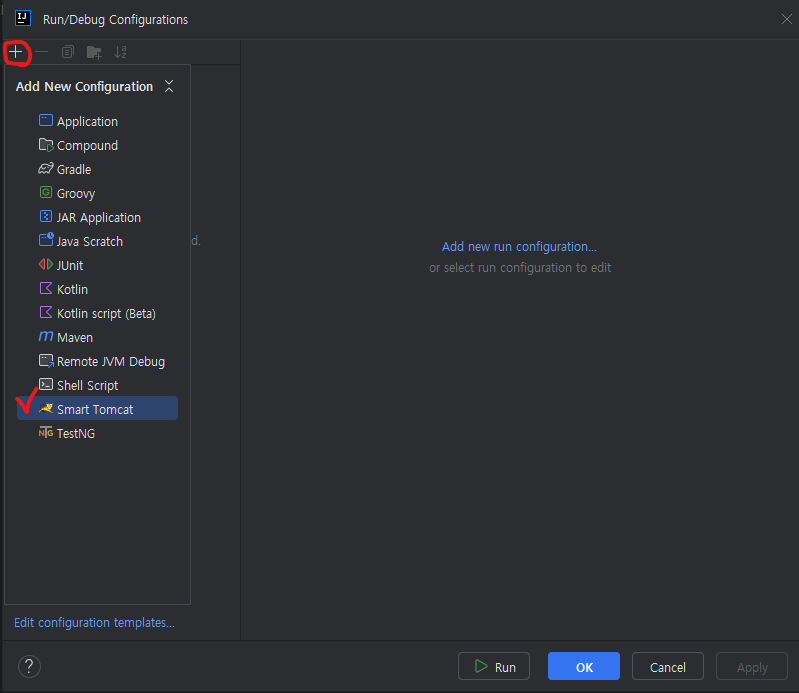799x693 pixels.
Task: Open the help question mark button
Action: pos(30,667)
